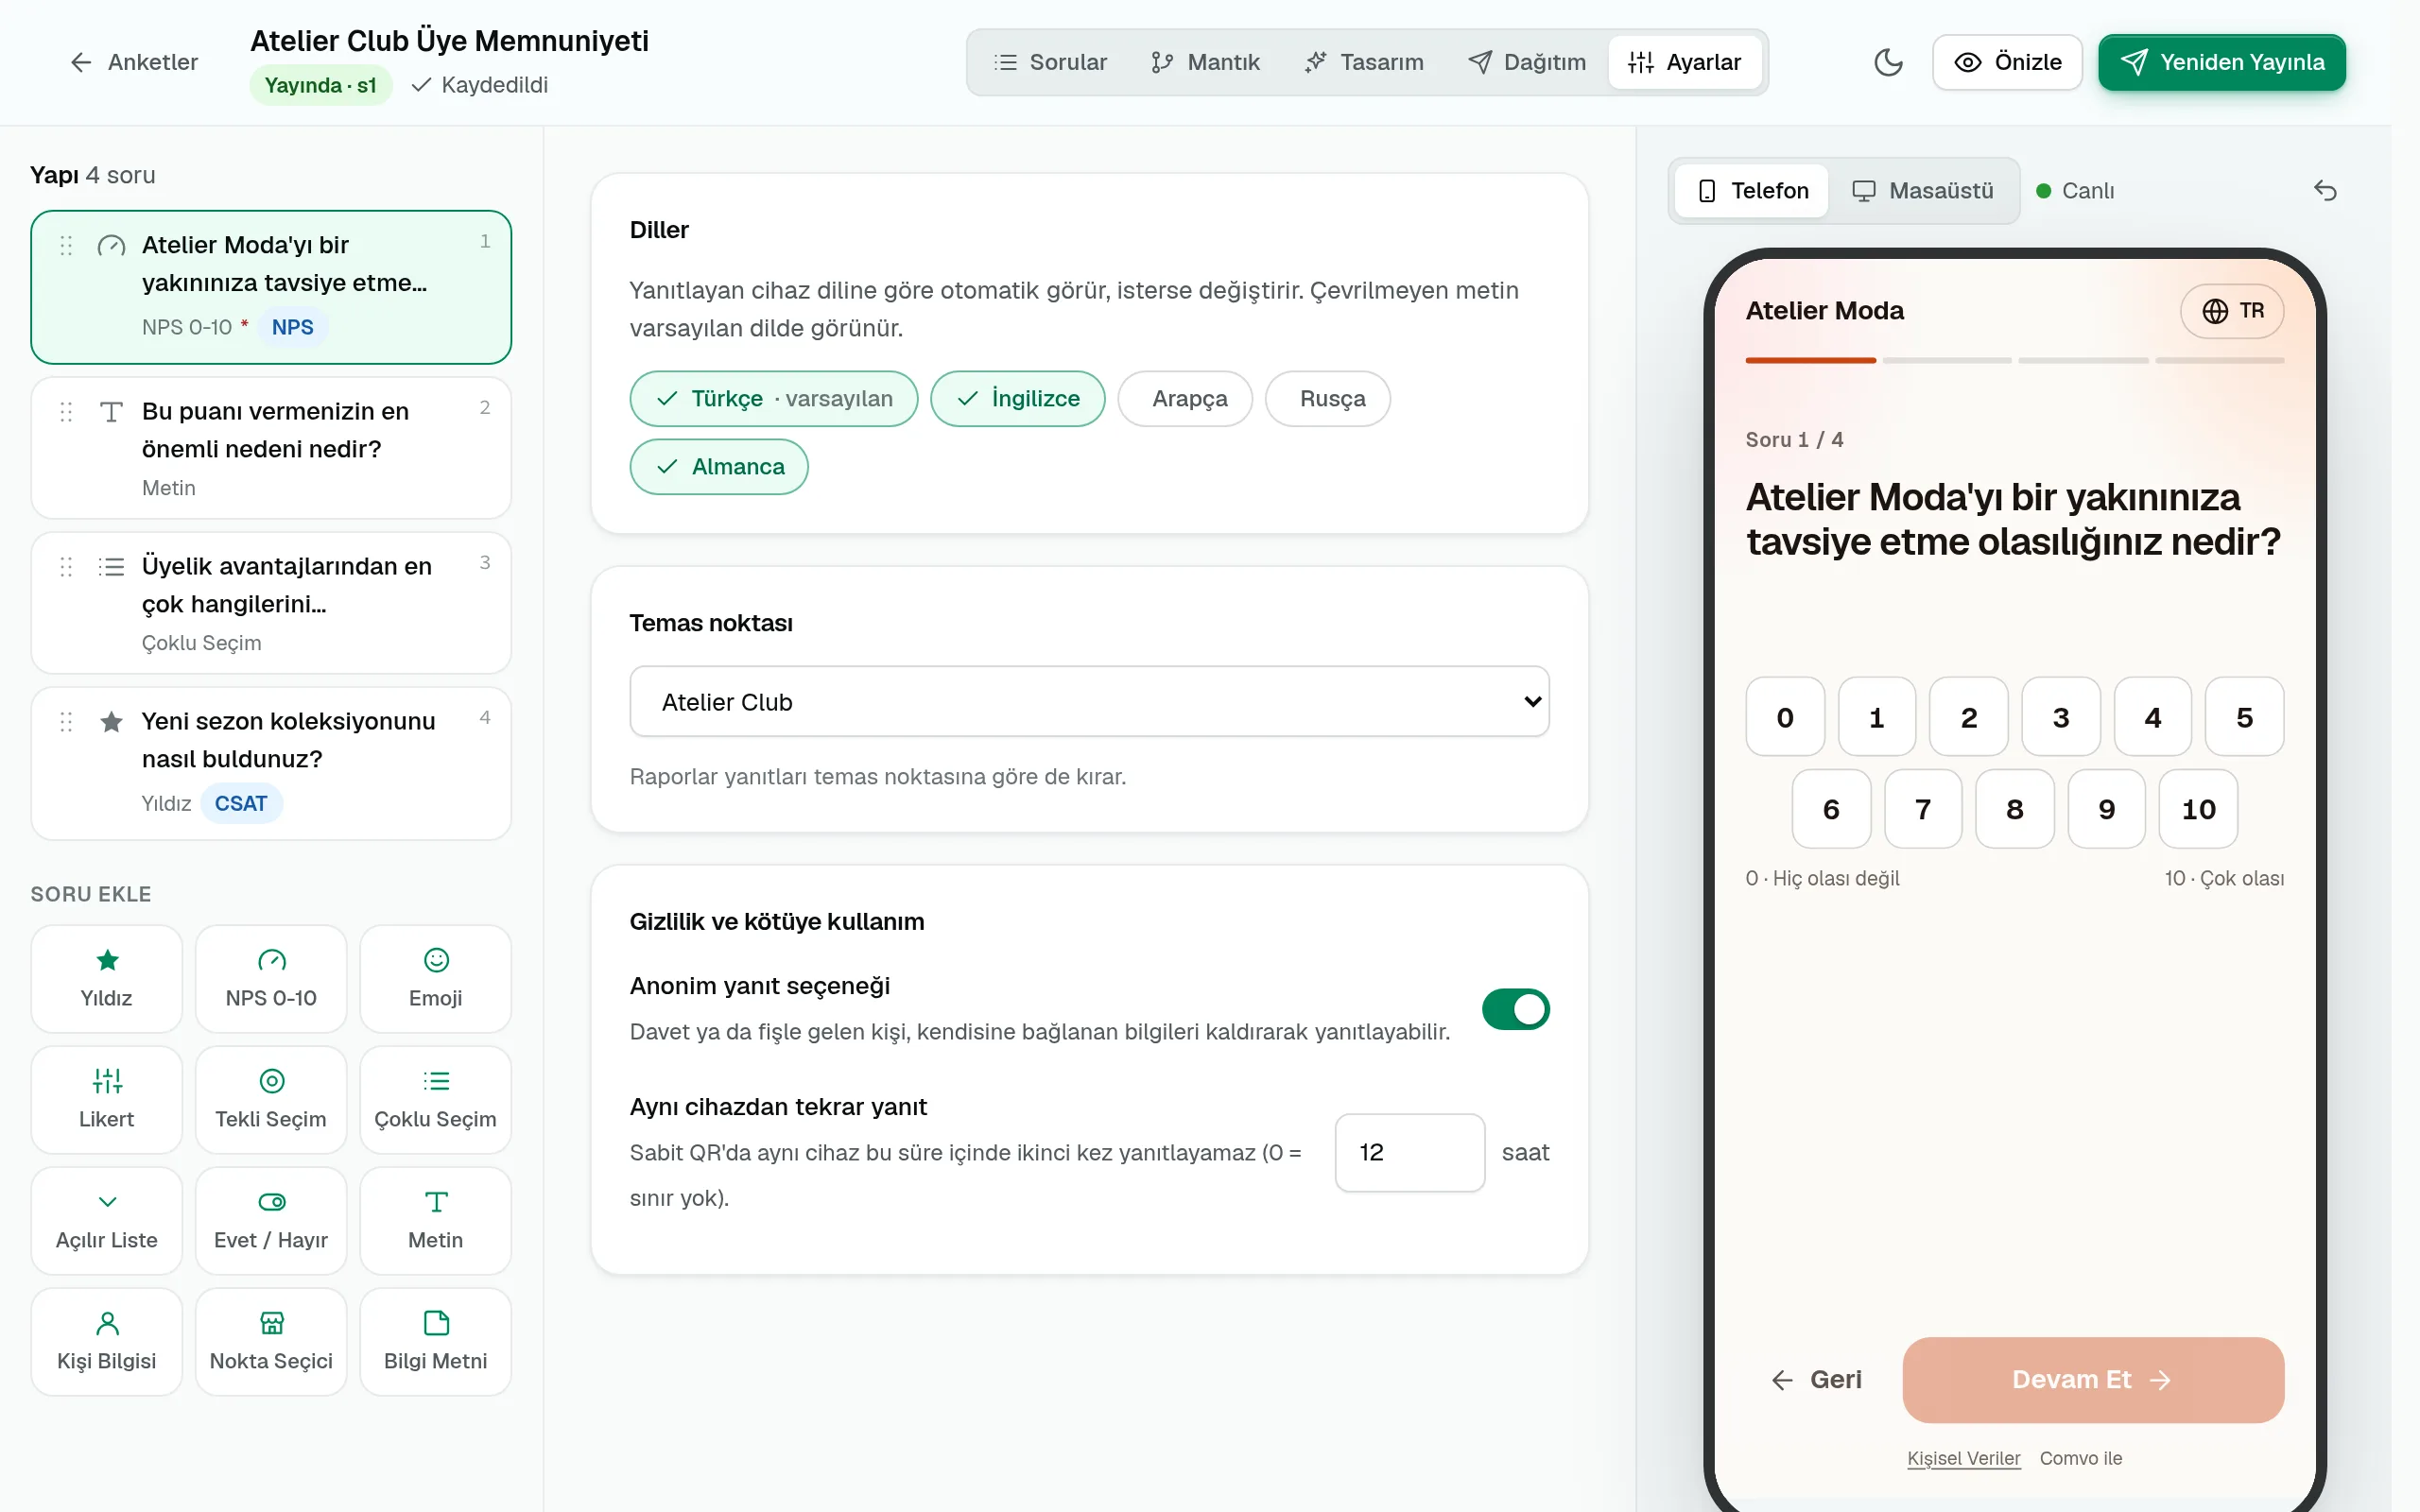
Task: Disable the Anonim yanıt seçeneği switch
Action: click(1515, 1009)
